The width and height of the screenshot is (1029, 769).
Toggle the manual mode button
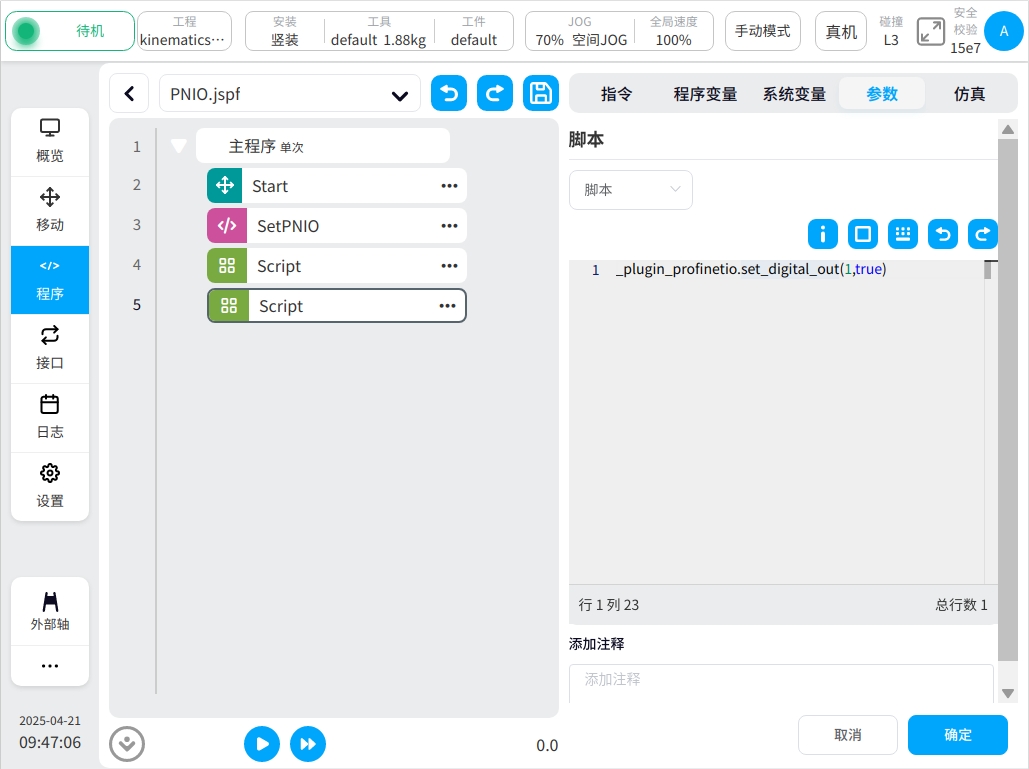(x=762, y=31)
